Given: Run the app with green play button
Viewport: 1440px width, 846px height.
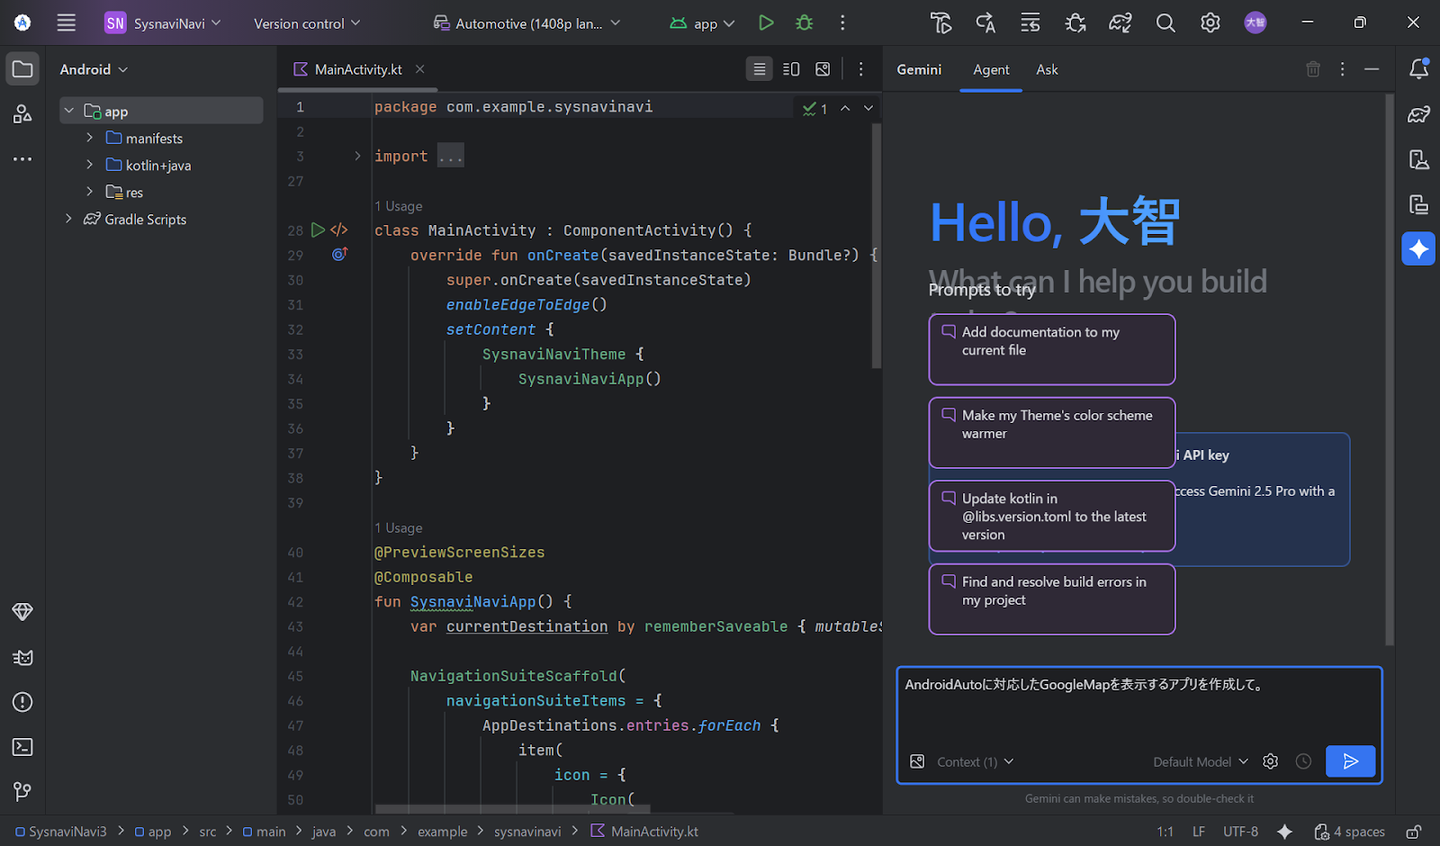Looking at the screenshot, I should 766,23.
